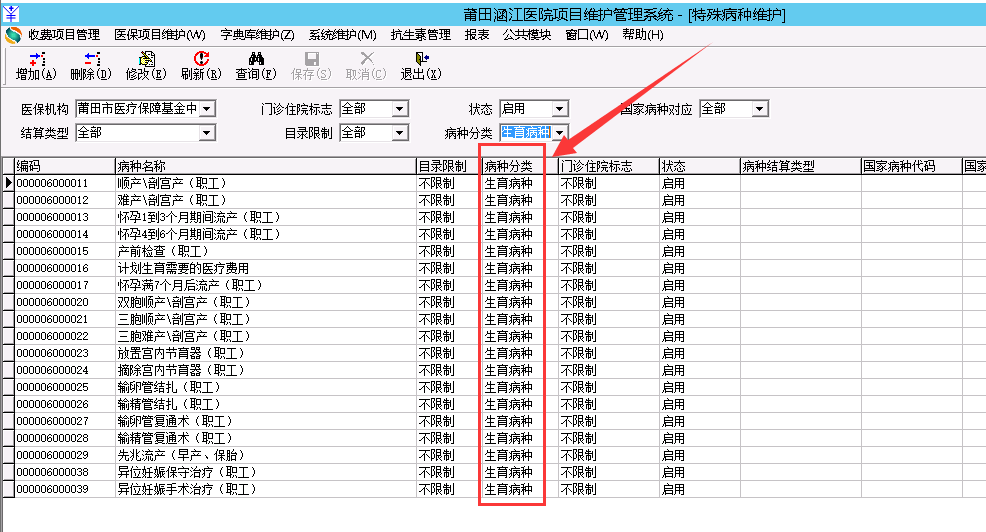The height and width of the screenshot is (532, 986).
Task: Click the 病种分类 column header
Action: pos(520,166)
